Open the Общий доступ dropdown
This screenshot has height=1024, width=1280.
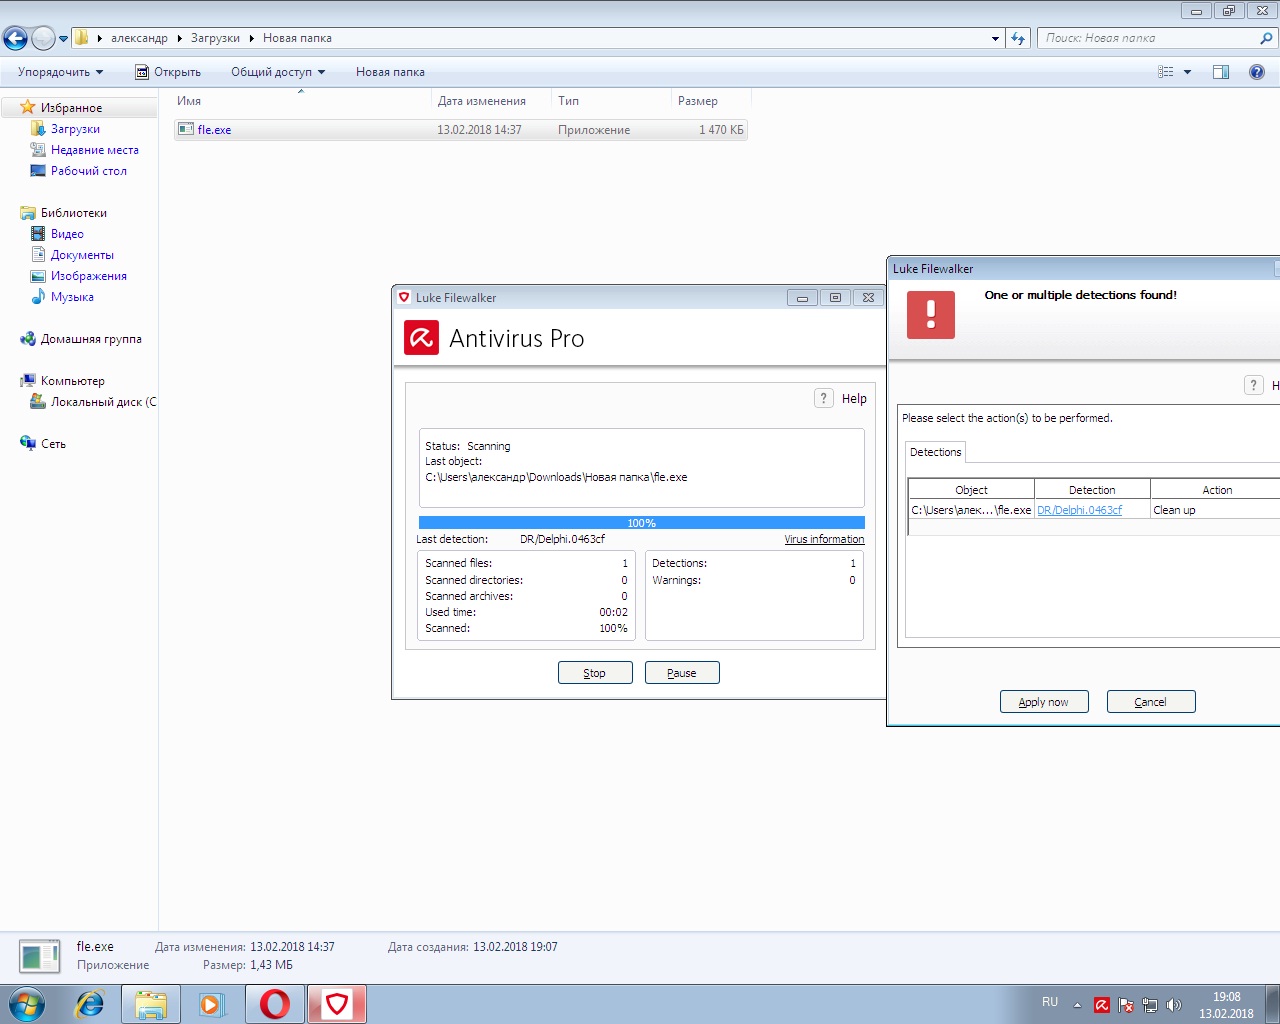click(x=277, y=72)
